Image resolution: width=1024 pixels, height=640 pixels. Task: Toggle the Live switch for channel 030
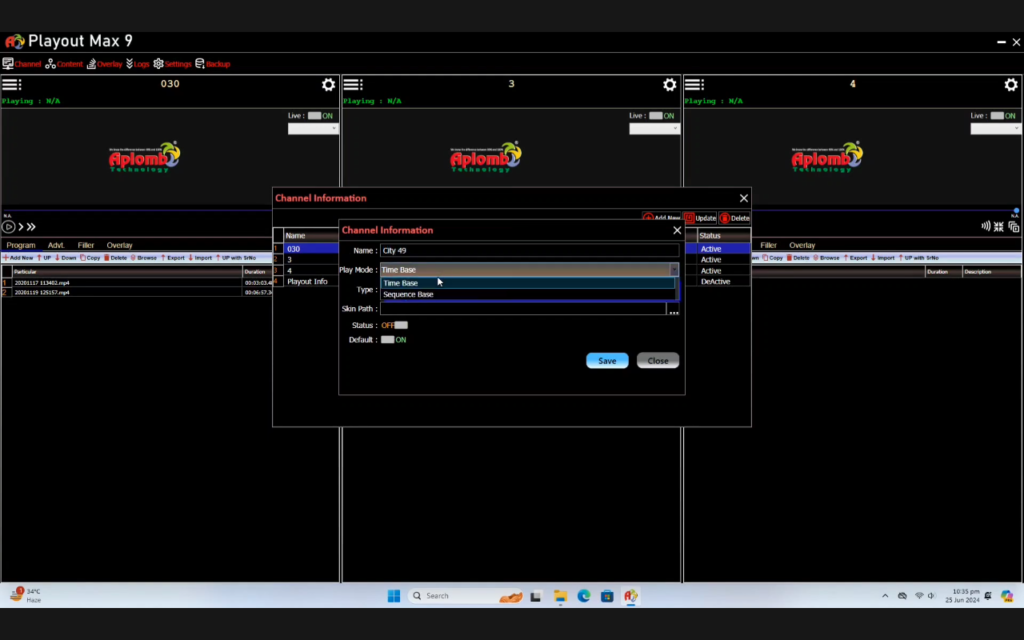pyautogui.click(x=315, y=116)
